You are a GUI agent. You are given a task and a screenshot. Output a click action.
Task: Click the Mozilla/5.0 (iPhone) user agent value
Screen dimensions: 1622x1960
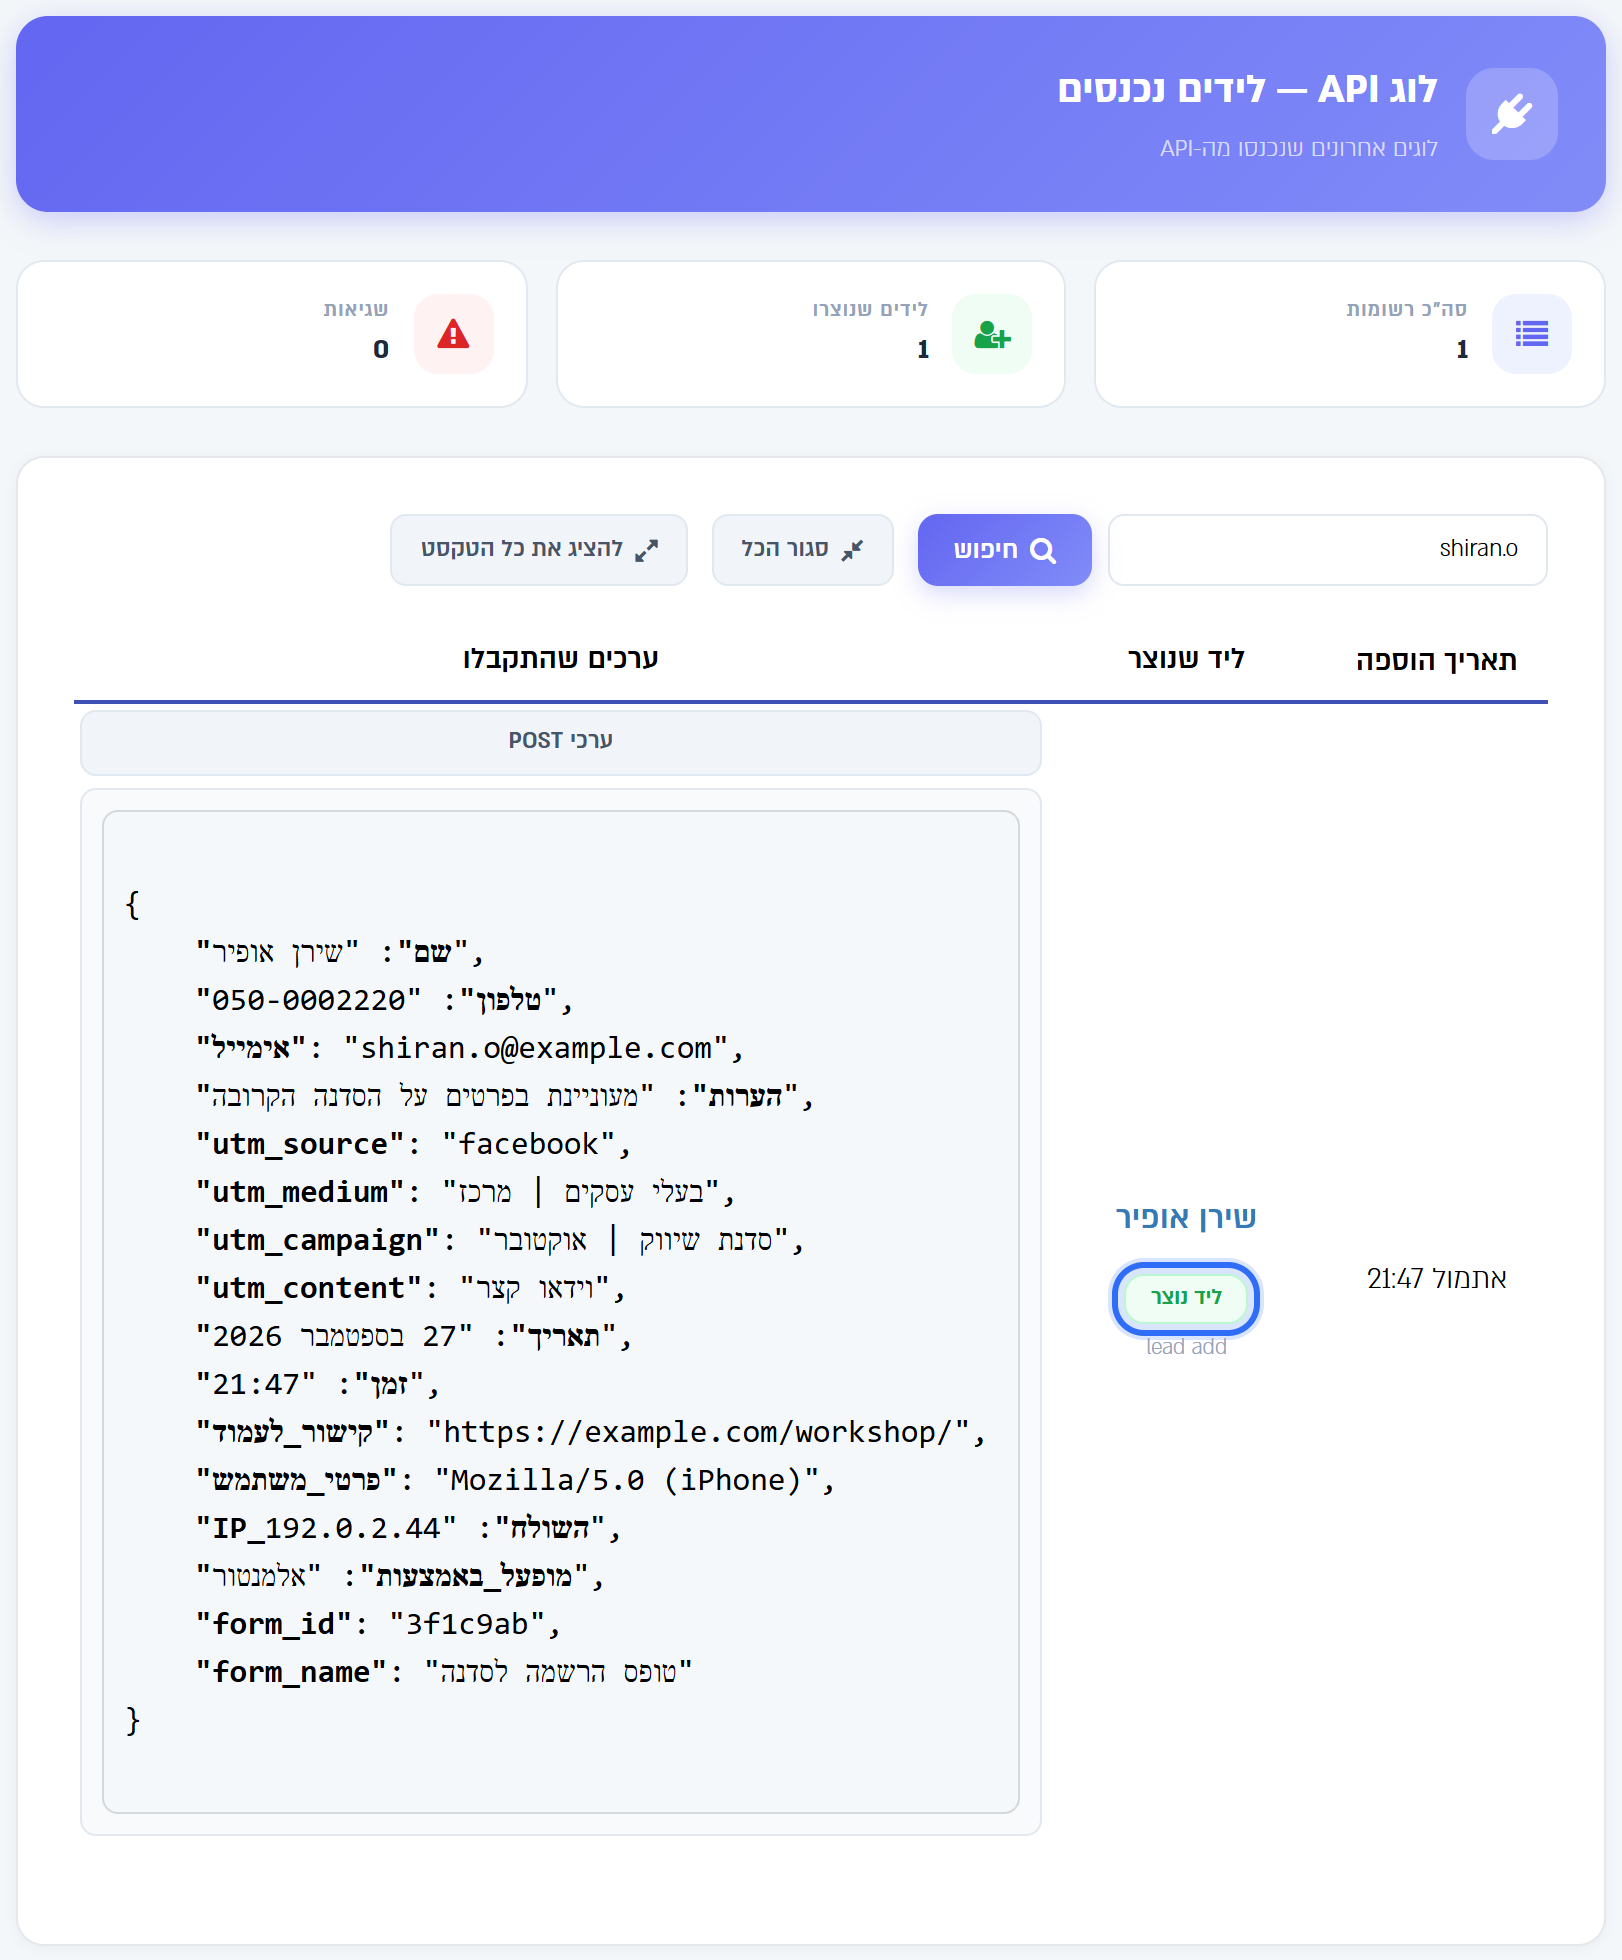[627, 1480]
